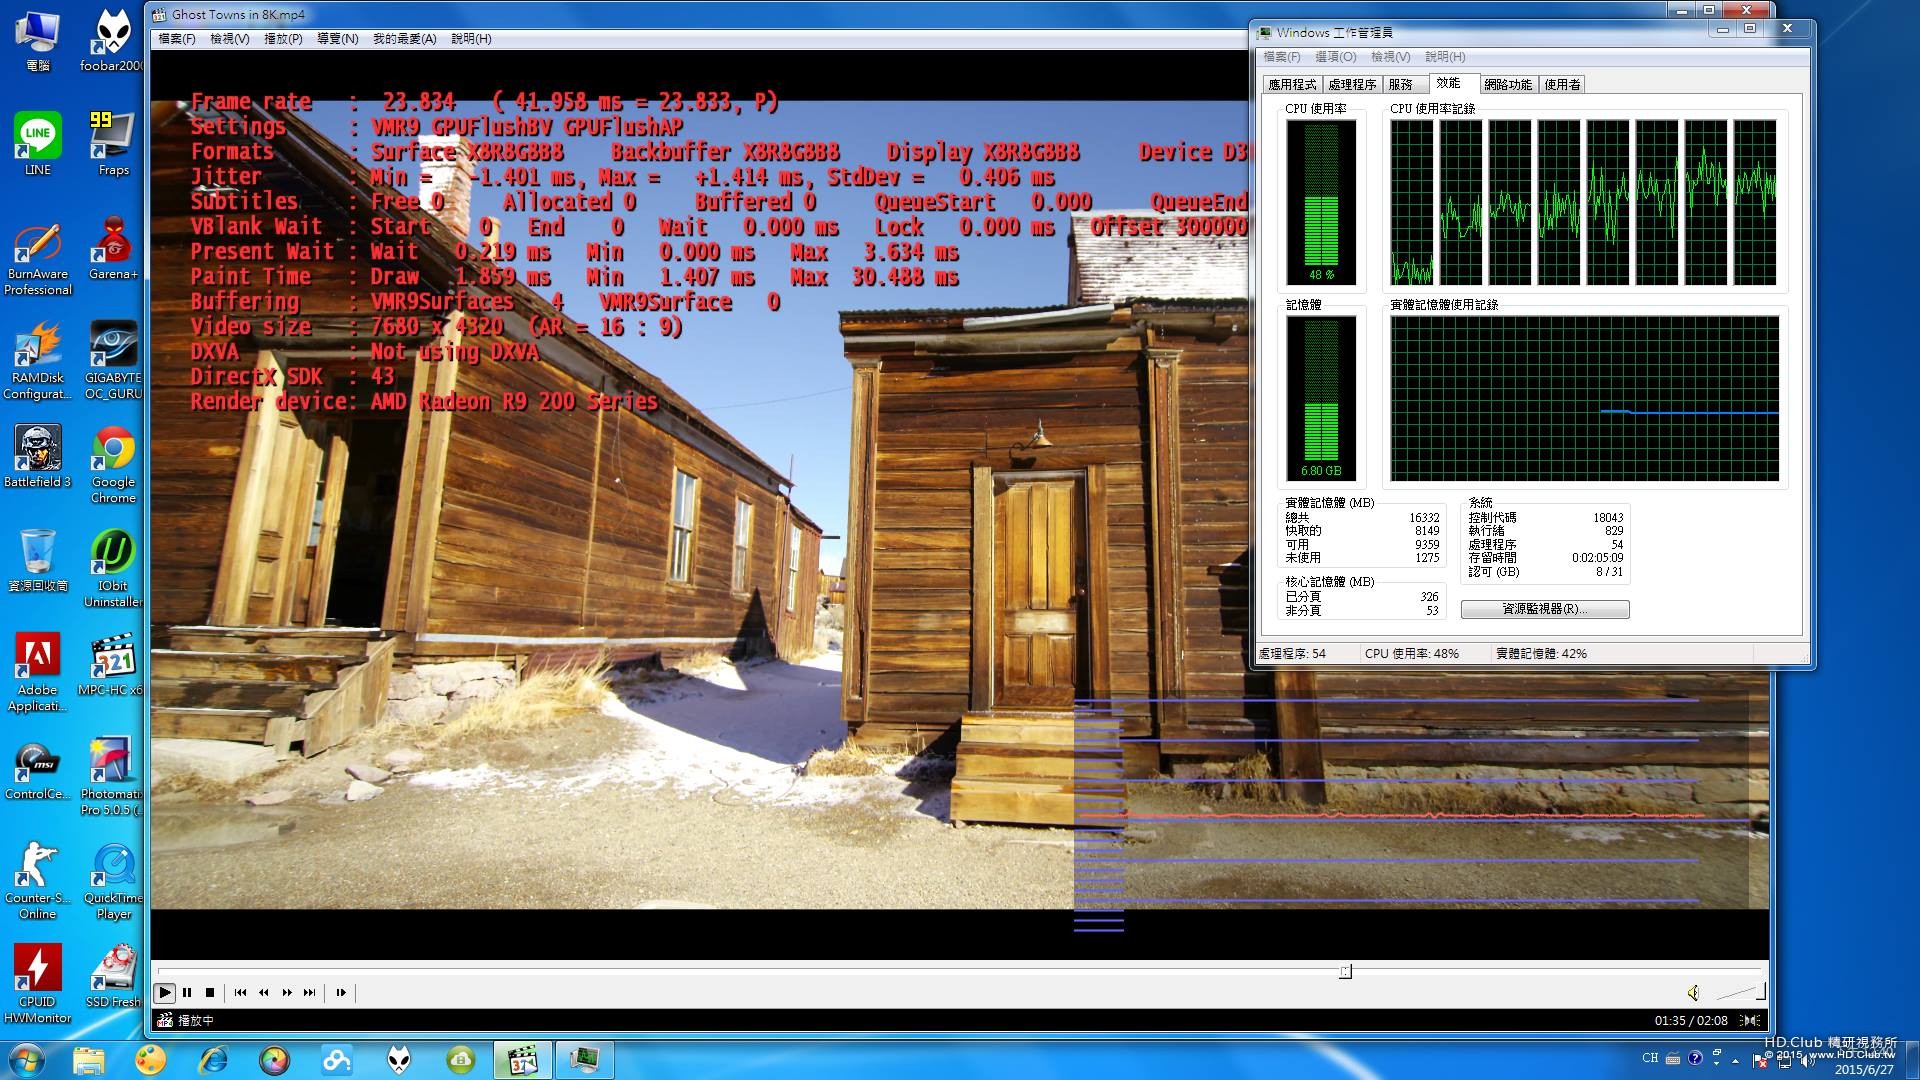This screenshot has height=1080, width=1920.
Task: Click the seek bar position handle
Action: tap(1345, 972)
